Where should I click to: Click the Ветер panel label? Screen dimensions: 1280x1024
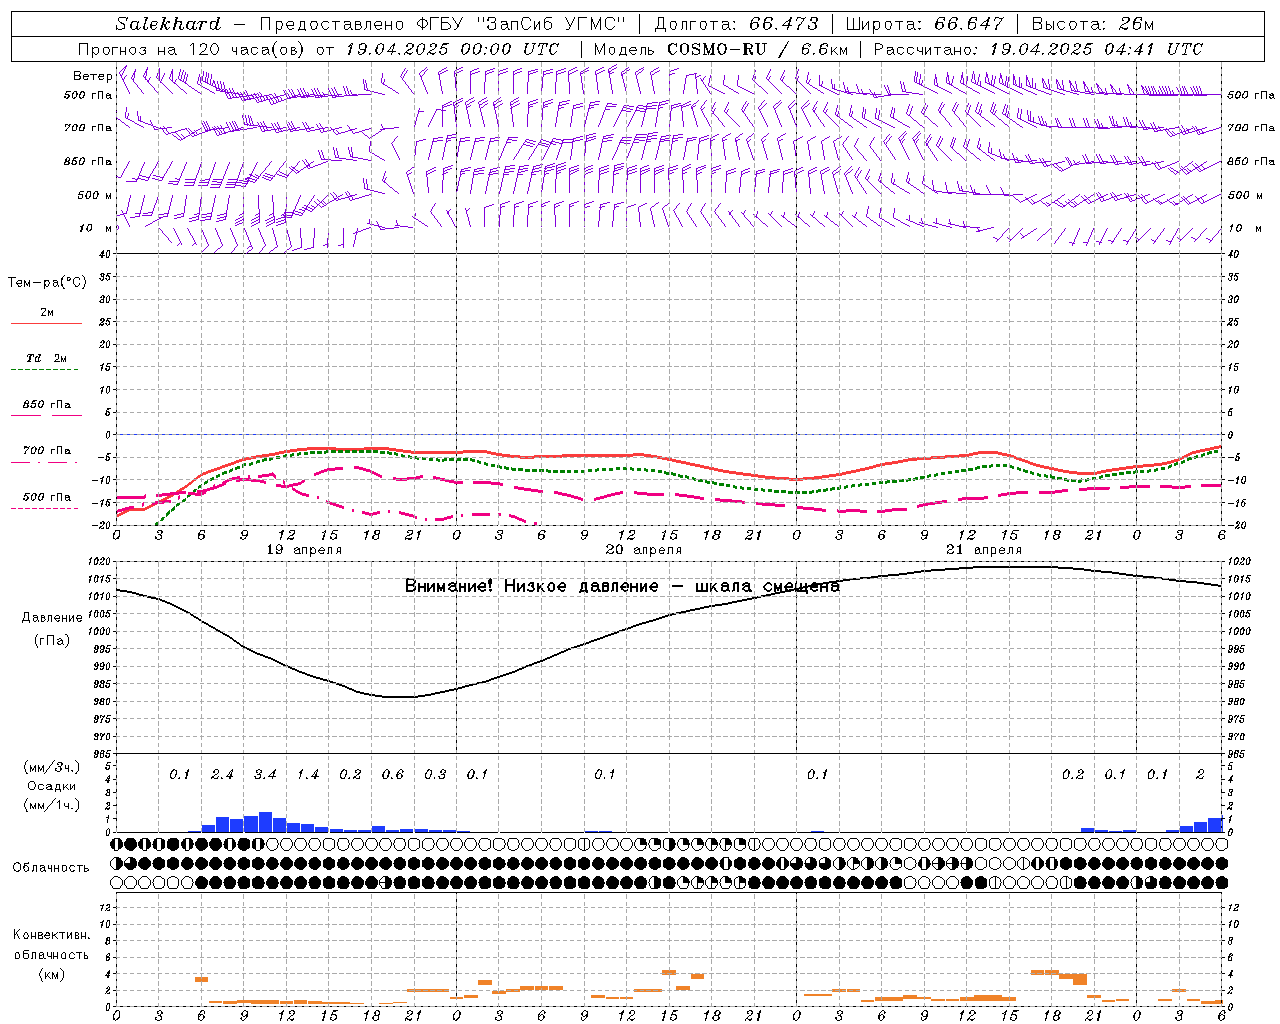pos(92,76)
